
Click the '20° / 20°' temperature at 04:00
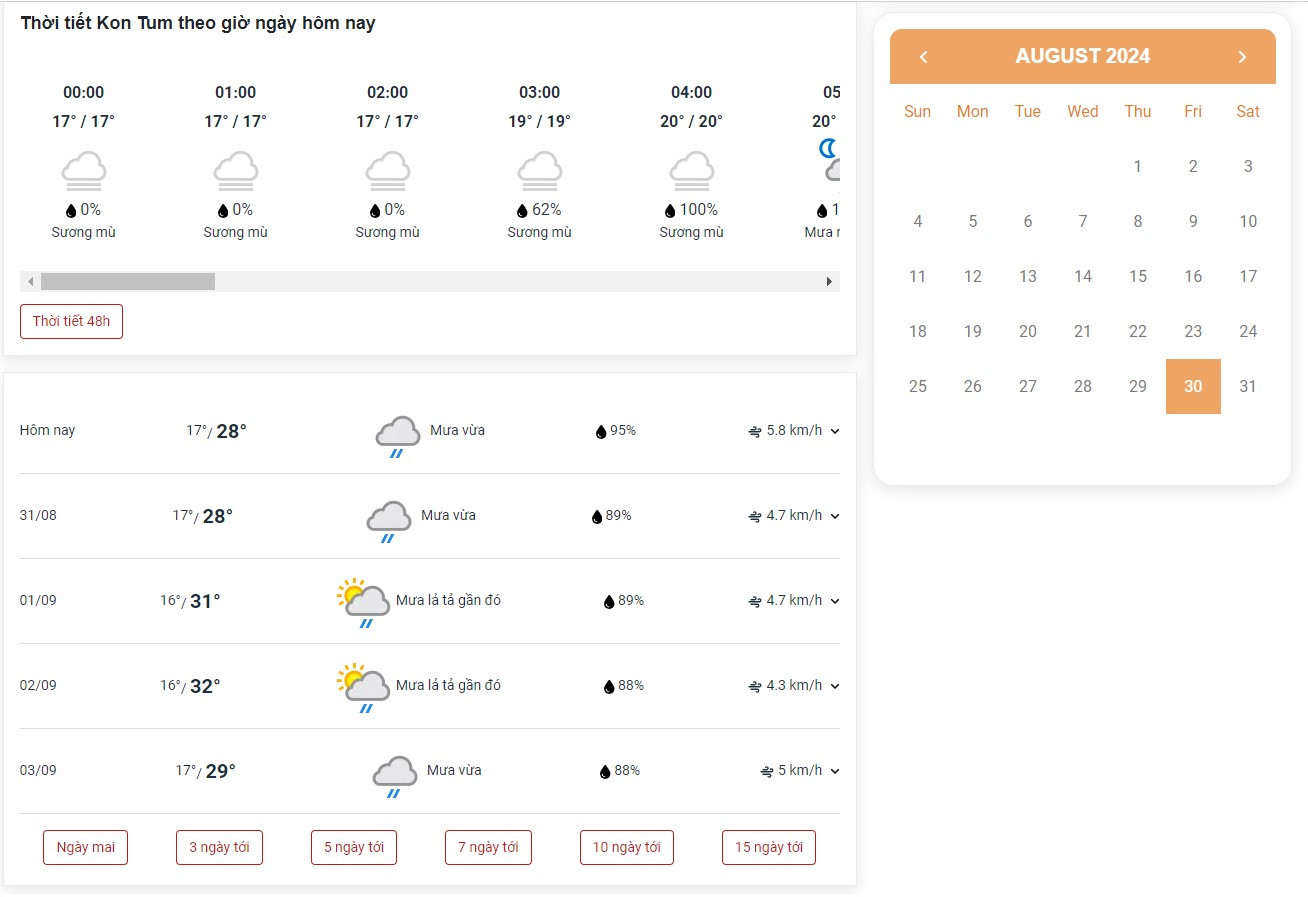pos(692,121)
